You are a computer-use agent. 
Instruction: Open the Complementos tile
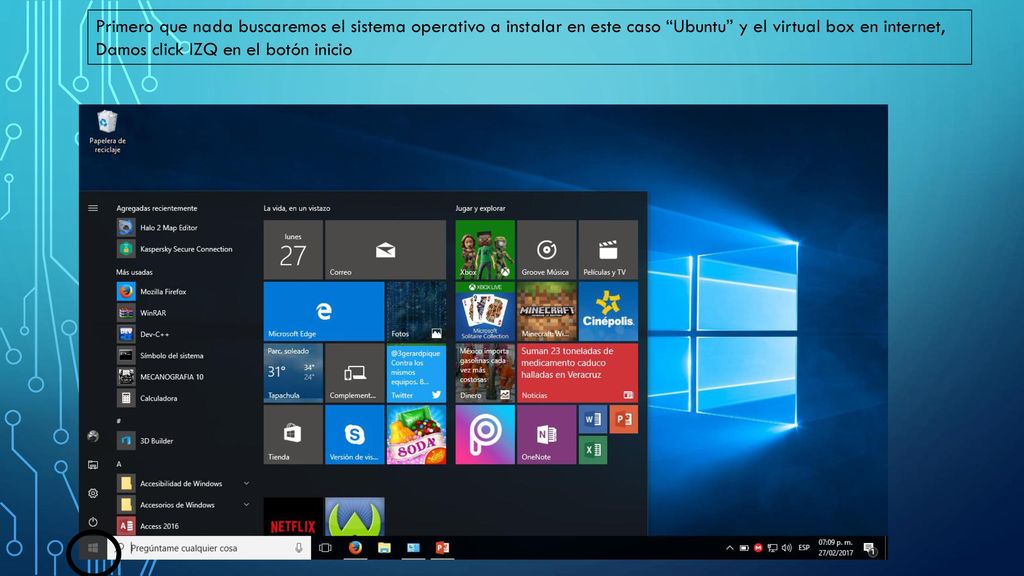pyautogui.click(x=355, y=373)
